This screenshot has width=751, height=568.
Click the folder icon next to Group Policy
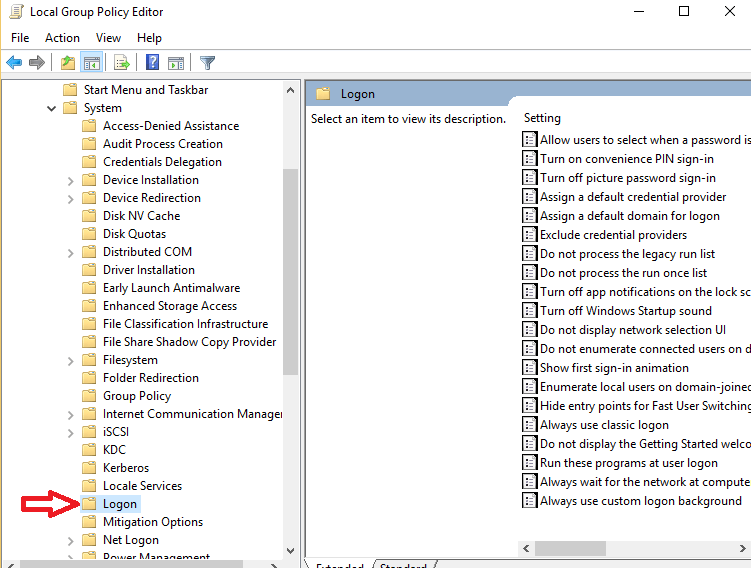(89, 396)
